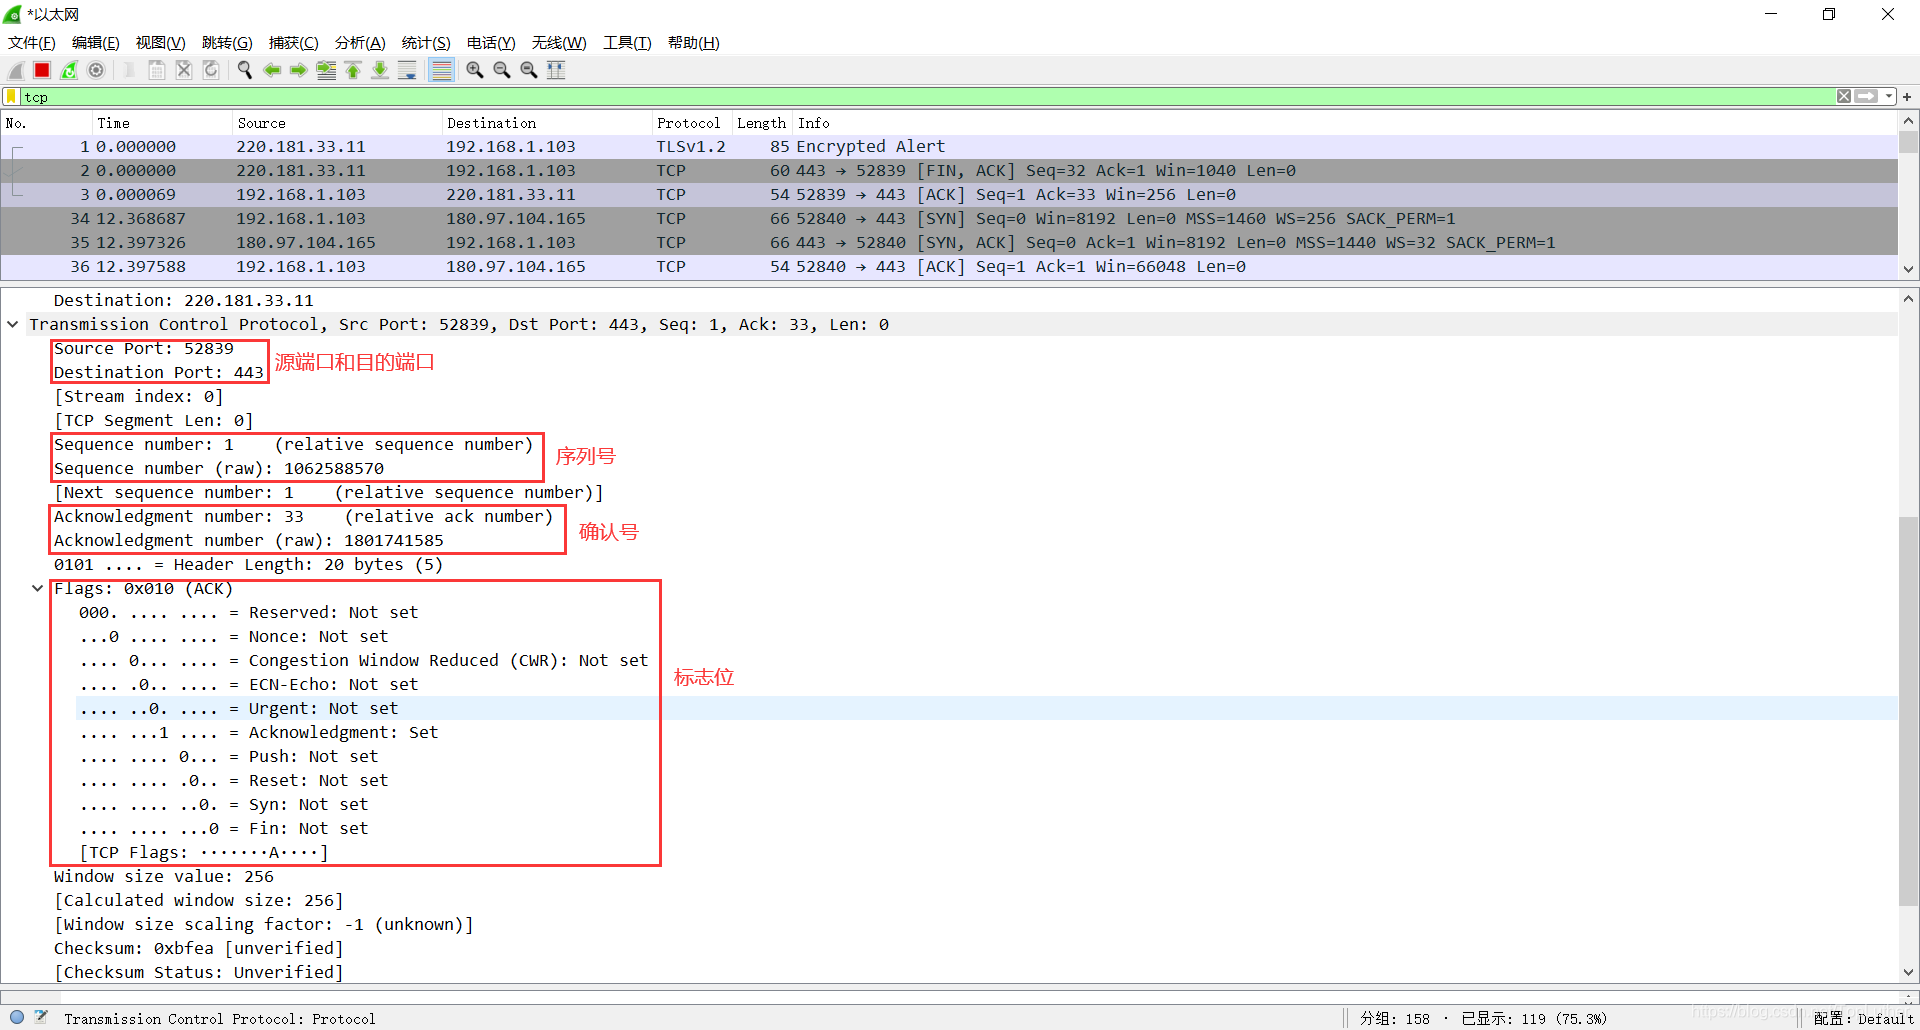The image size is (1920, 1030).
Task: Select Sequence number (raw) field
Action: coord(219,468)
